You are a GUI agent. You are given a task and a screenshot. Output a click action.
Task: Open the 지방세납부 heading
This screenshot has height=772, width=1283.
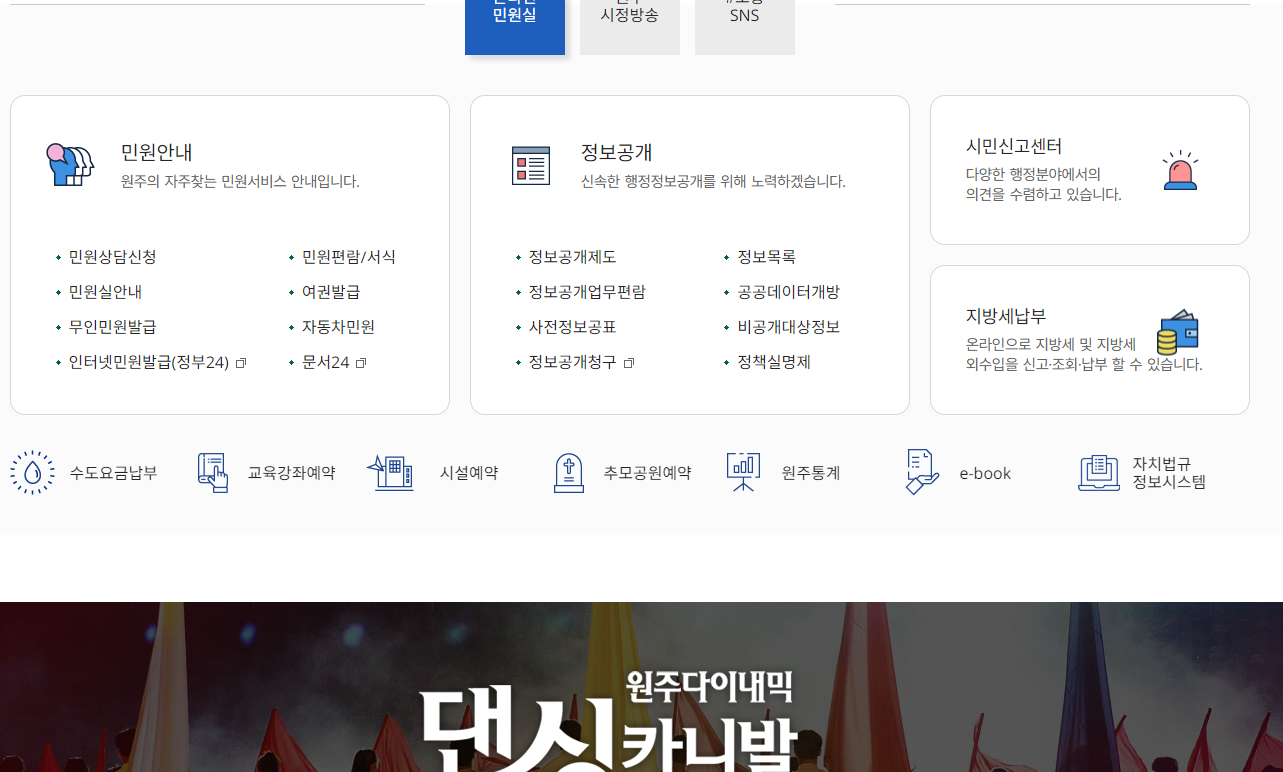pyautogui.click(x=1006, y=316)
